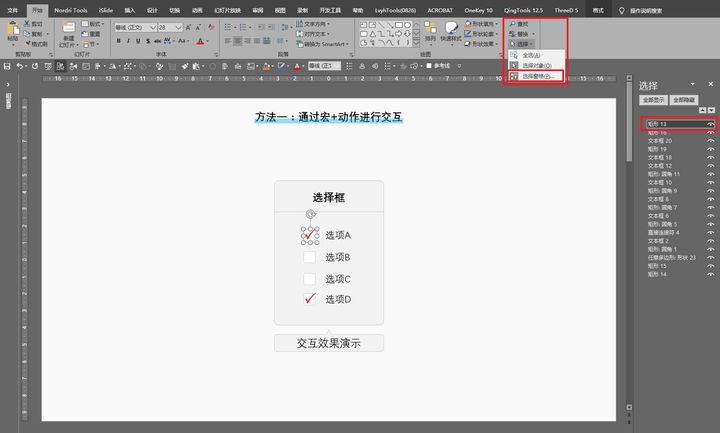Click the Undo arrow icon
720x433 pixels.
point(19,66)
